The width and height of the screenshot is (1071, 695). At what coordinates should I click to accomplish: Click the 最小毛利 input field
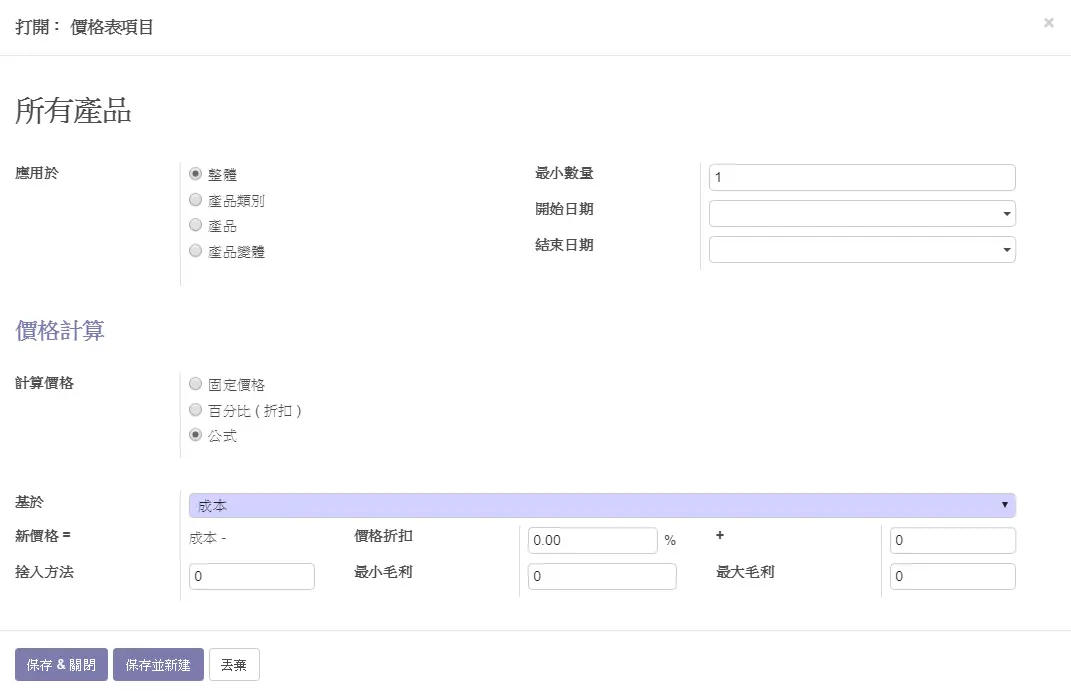point(601,577)
